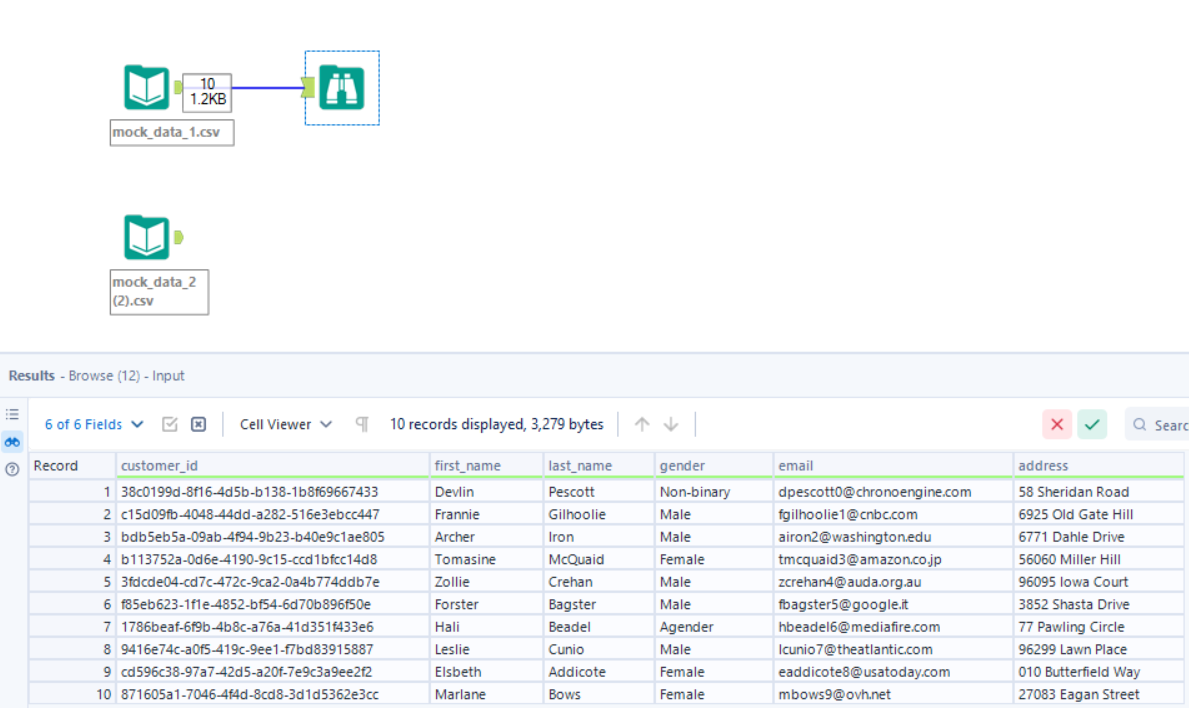The width and height of the screenshot is (1189, 708).
Task: Open the messages list view in the results sidebar
Action: pyautogui.click(x=13, y=414)
